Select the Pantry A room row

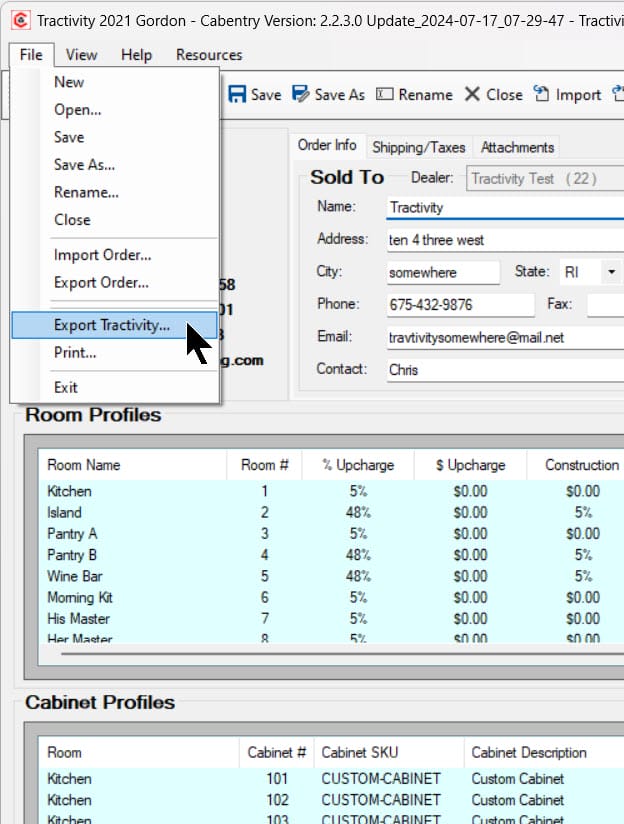tap(331, 534)
